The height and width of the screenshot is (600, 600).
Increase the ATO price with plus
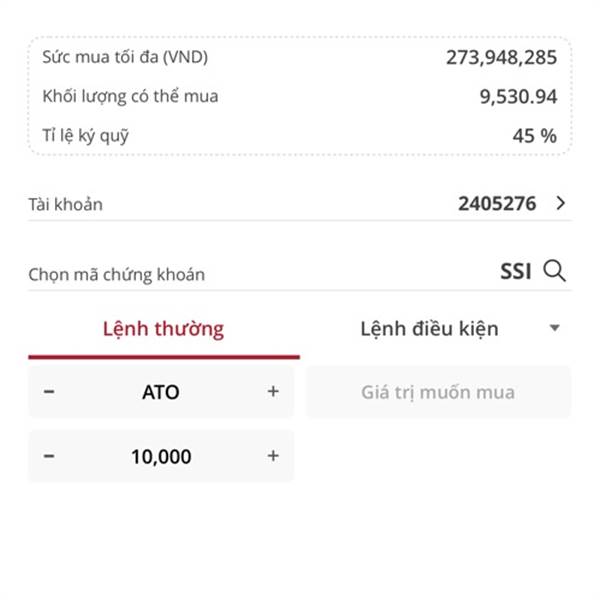273,391
